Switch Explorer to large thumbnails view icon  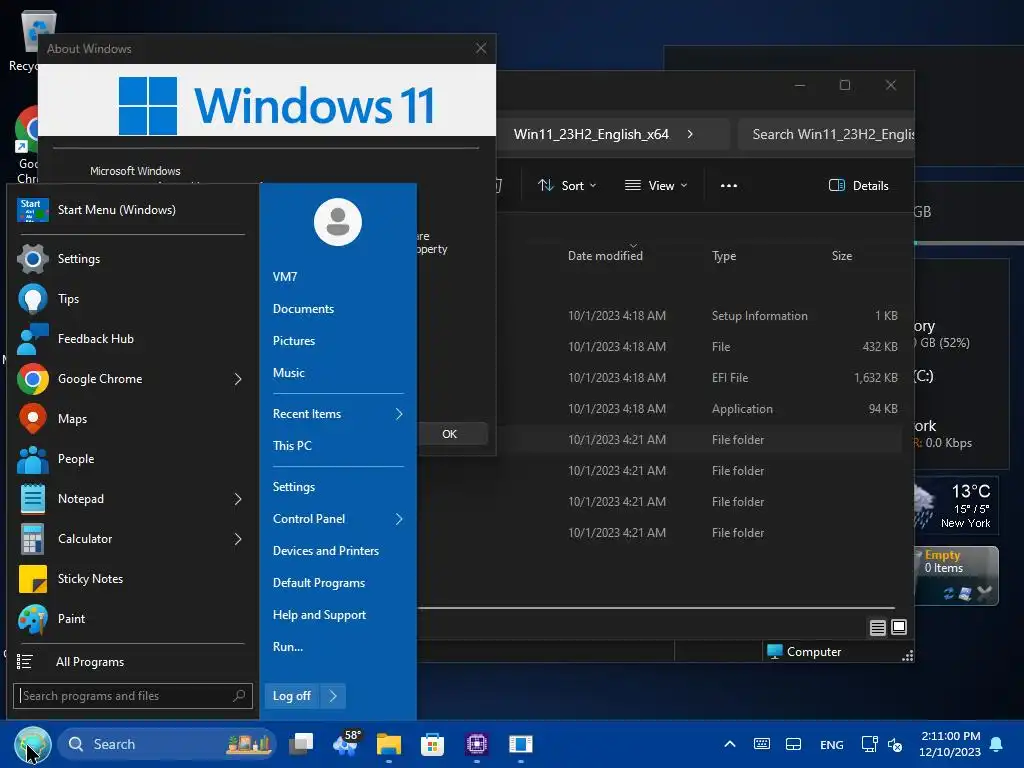[899, 627]
